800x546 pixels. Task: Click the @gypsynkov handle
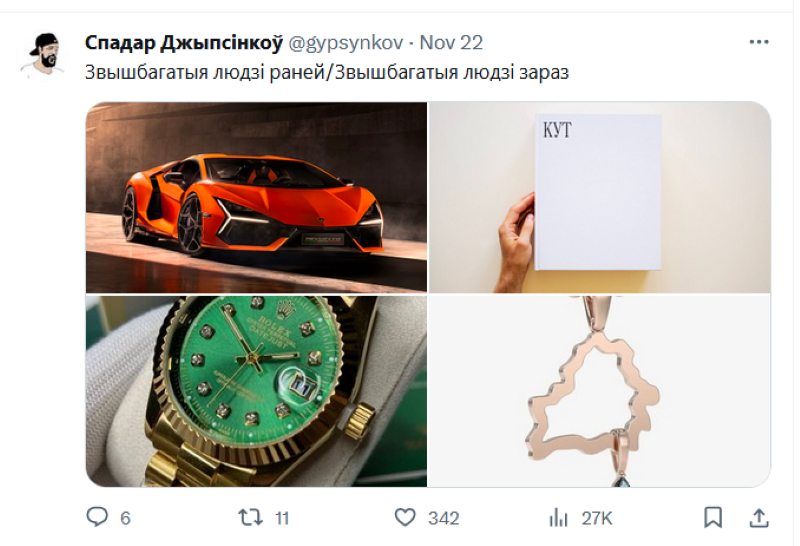[x=346, y=42]
